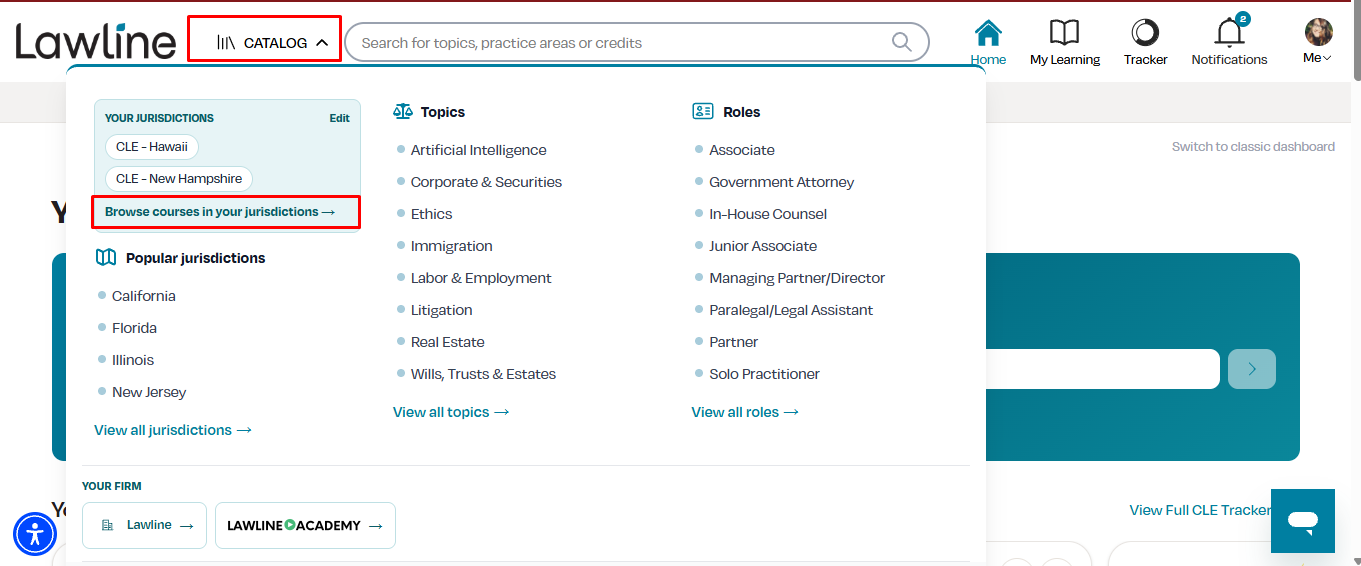Click Browse courses in your jurisdictions
The image size is (1361, 566).
click(220, 212)
